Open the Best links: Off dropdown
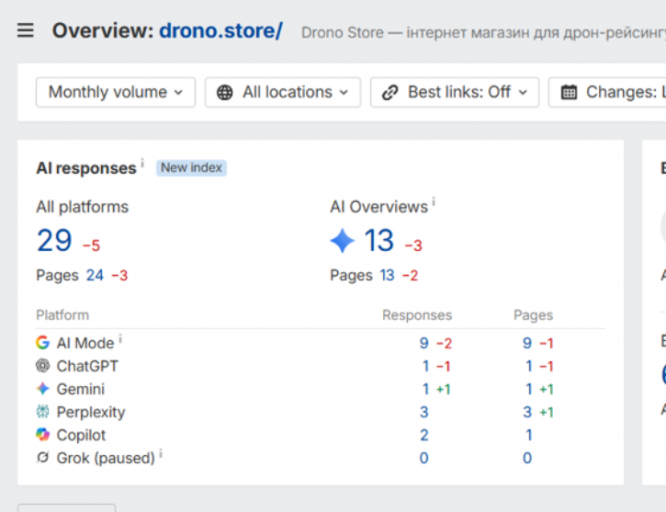 pos(454,92)
